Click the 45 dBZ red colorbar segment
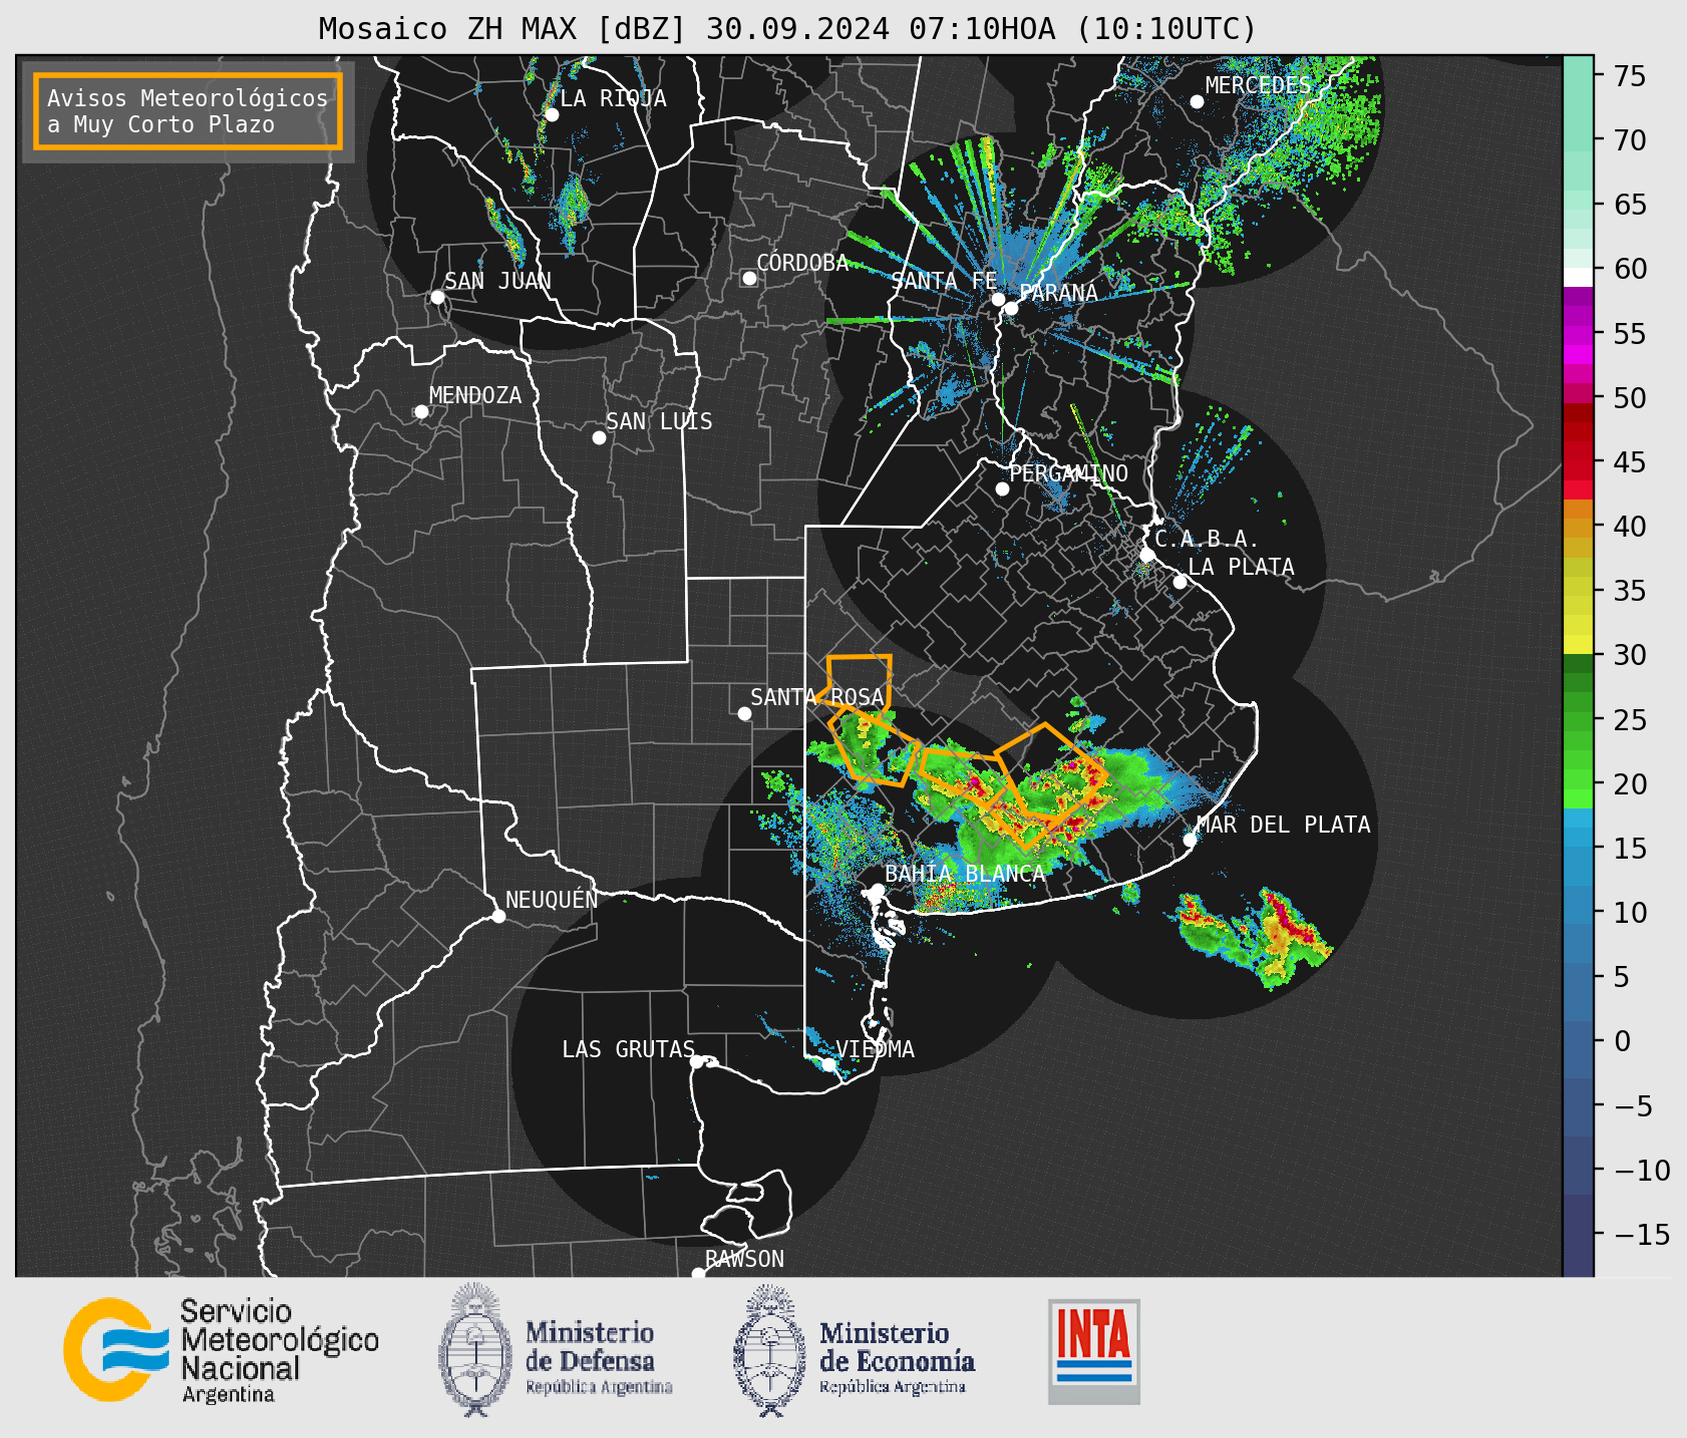 1578,462
